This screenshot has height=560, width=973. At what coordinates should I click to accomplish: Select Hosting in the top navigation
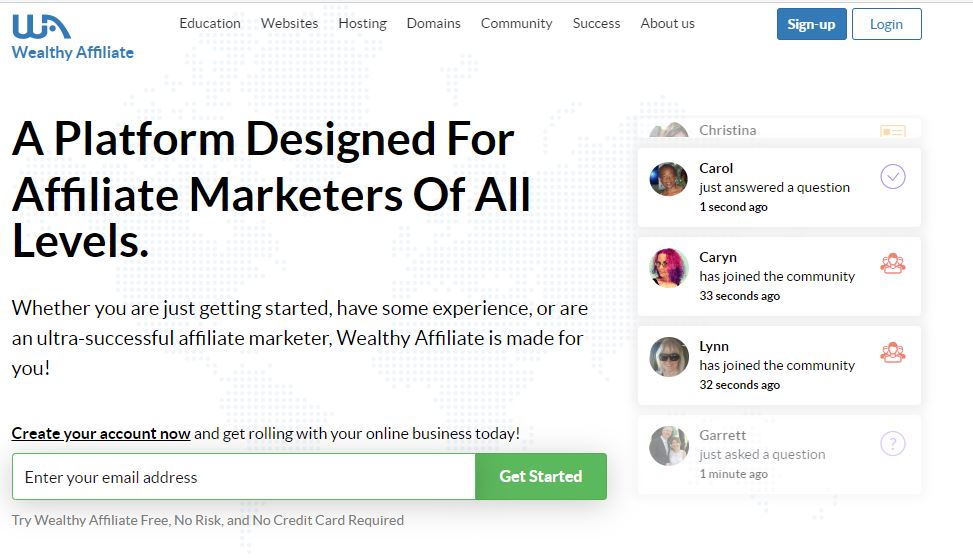(362, 24)
